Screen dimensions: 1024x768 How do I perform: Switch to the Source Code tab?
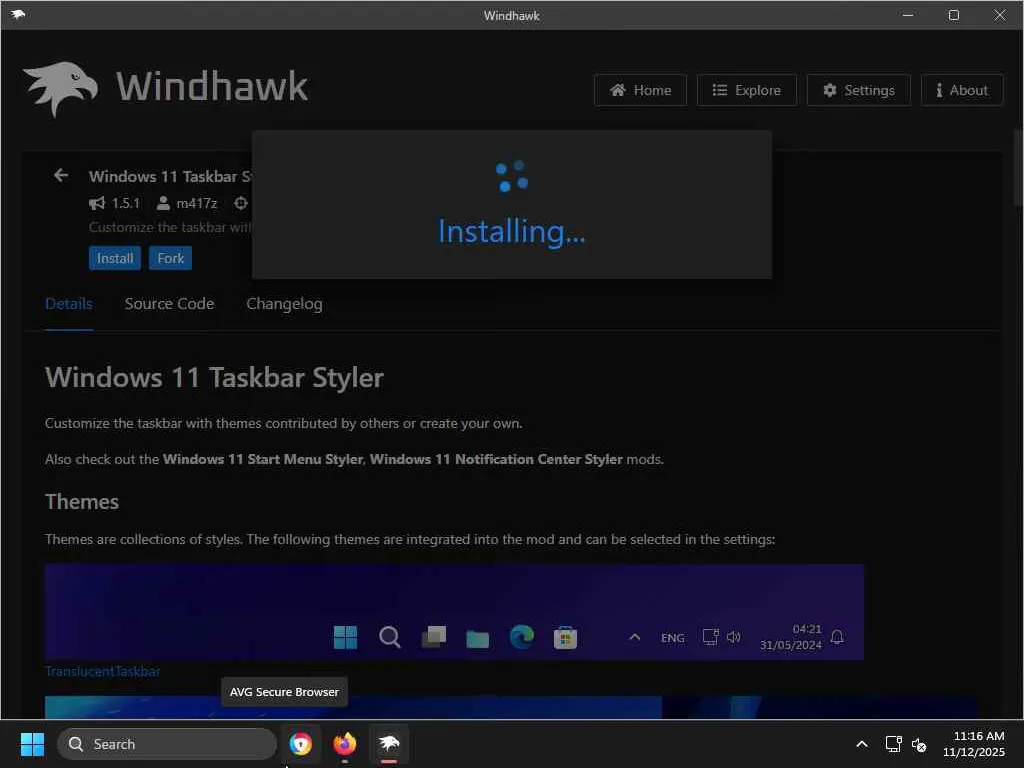(x=169, y=304)
